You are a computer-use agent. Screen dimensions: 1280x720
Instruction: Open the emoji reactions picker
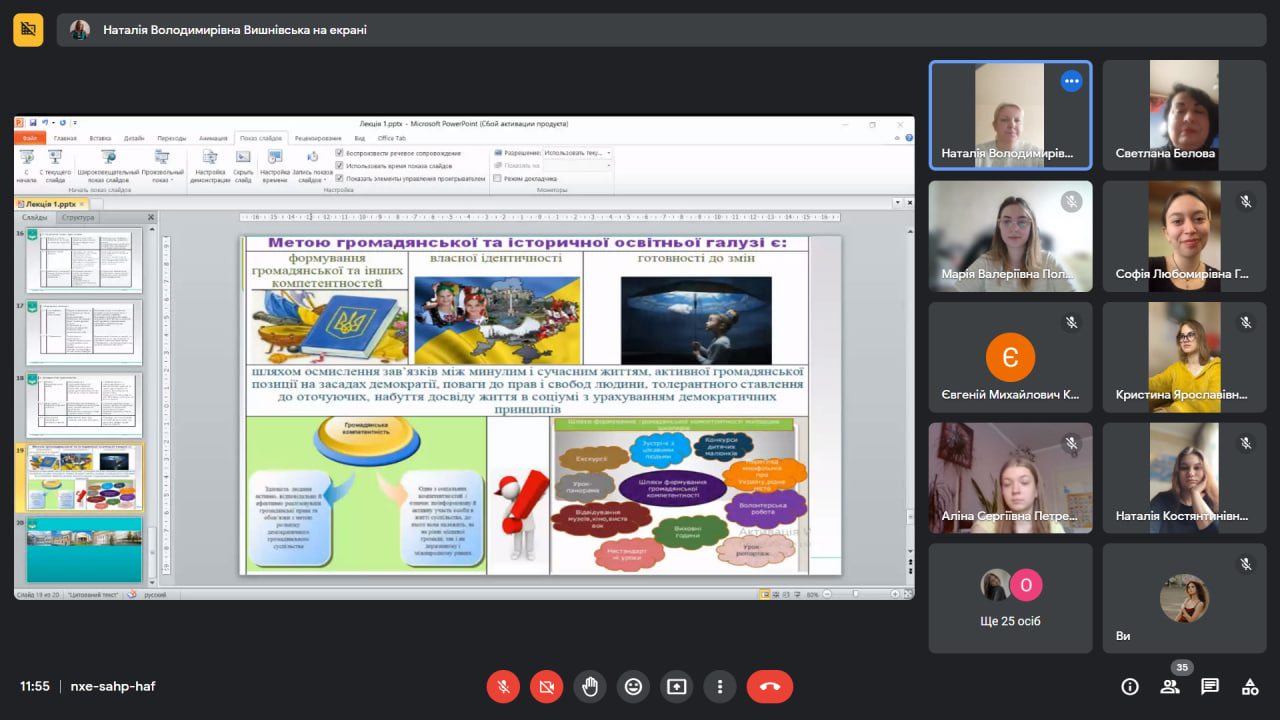[x=633, y=686]
